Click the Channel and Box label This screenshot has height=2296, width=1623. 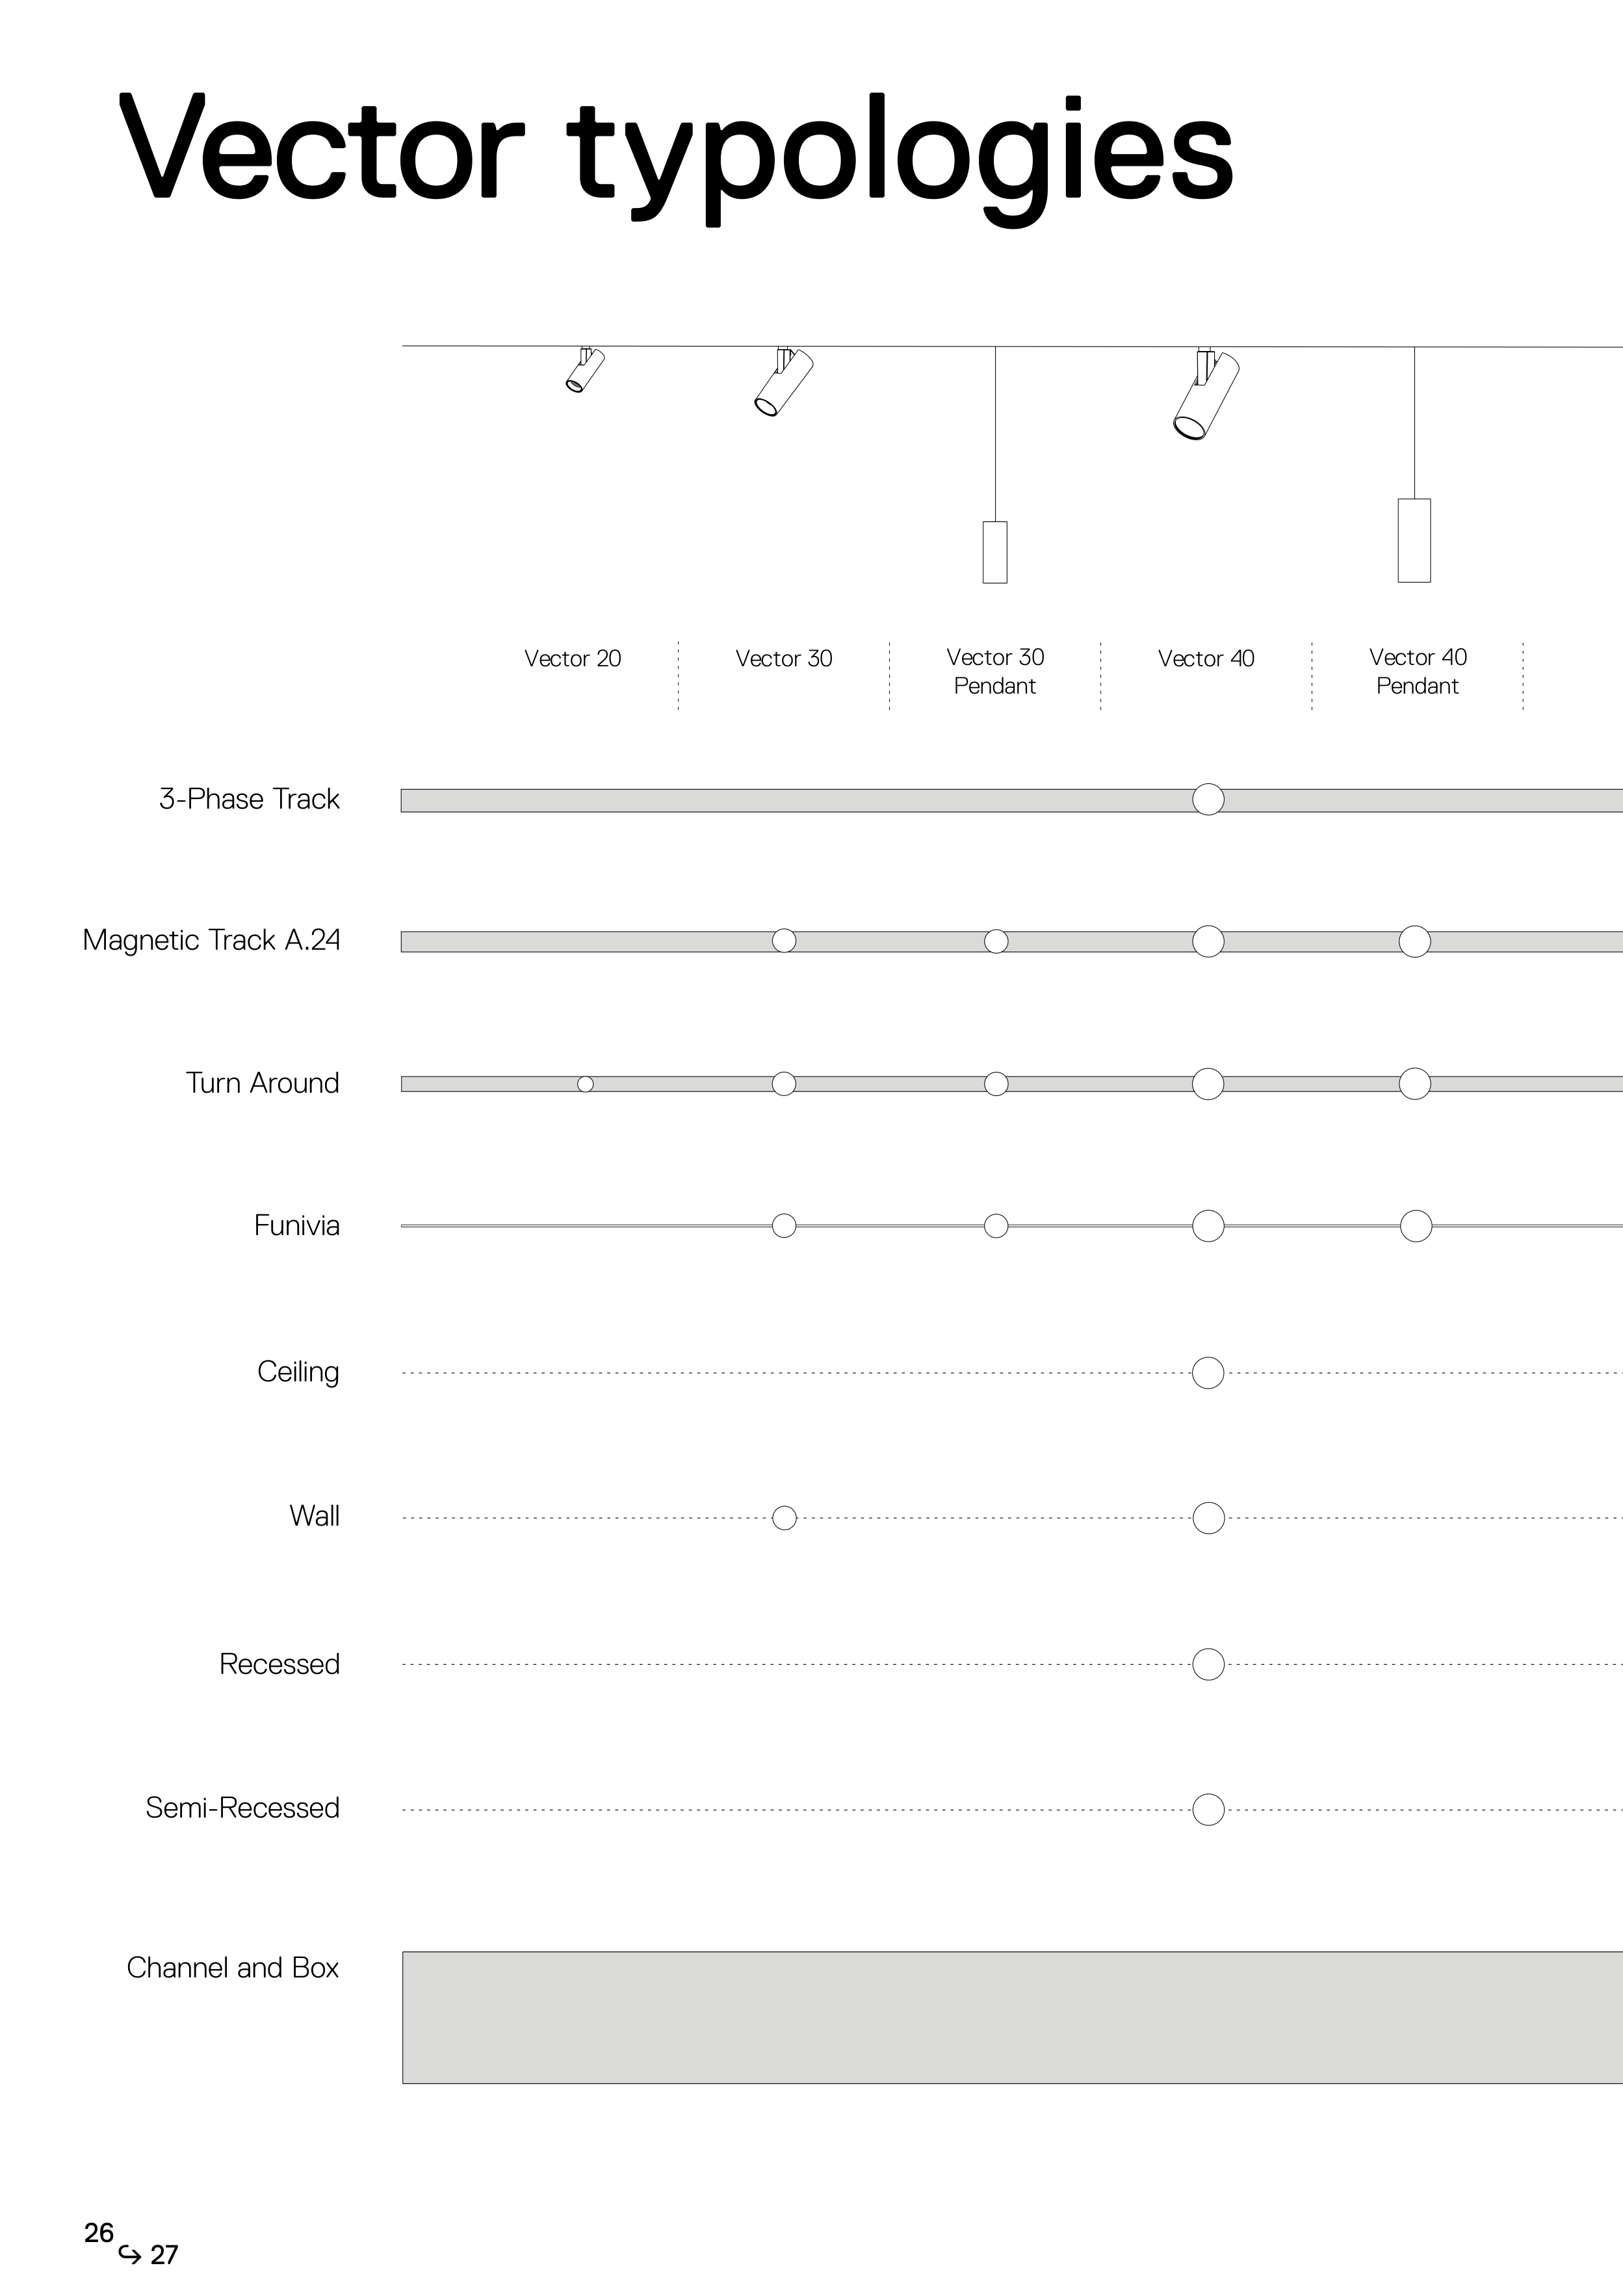[233, 1968]
